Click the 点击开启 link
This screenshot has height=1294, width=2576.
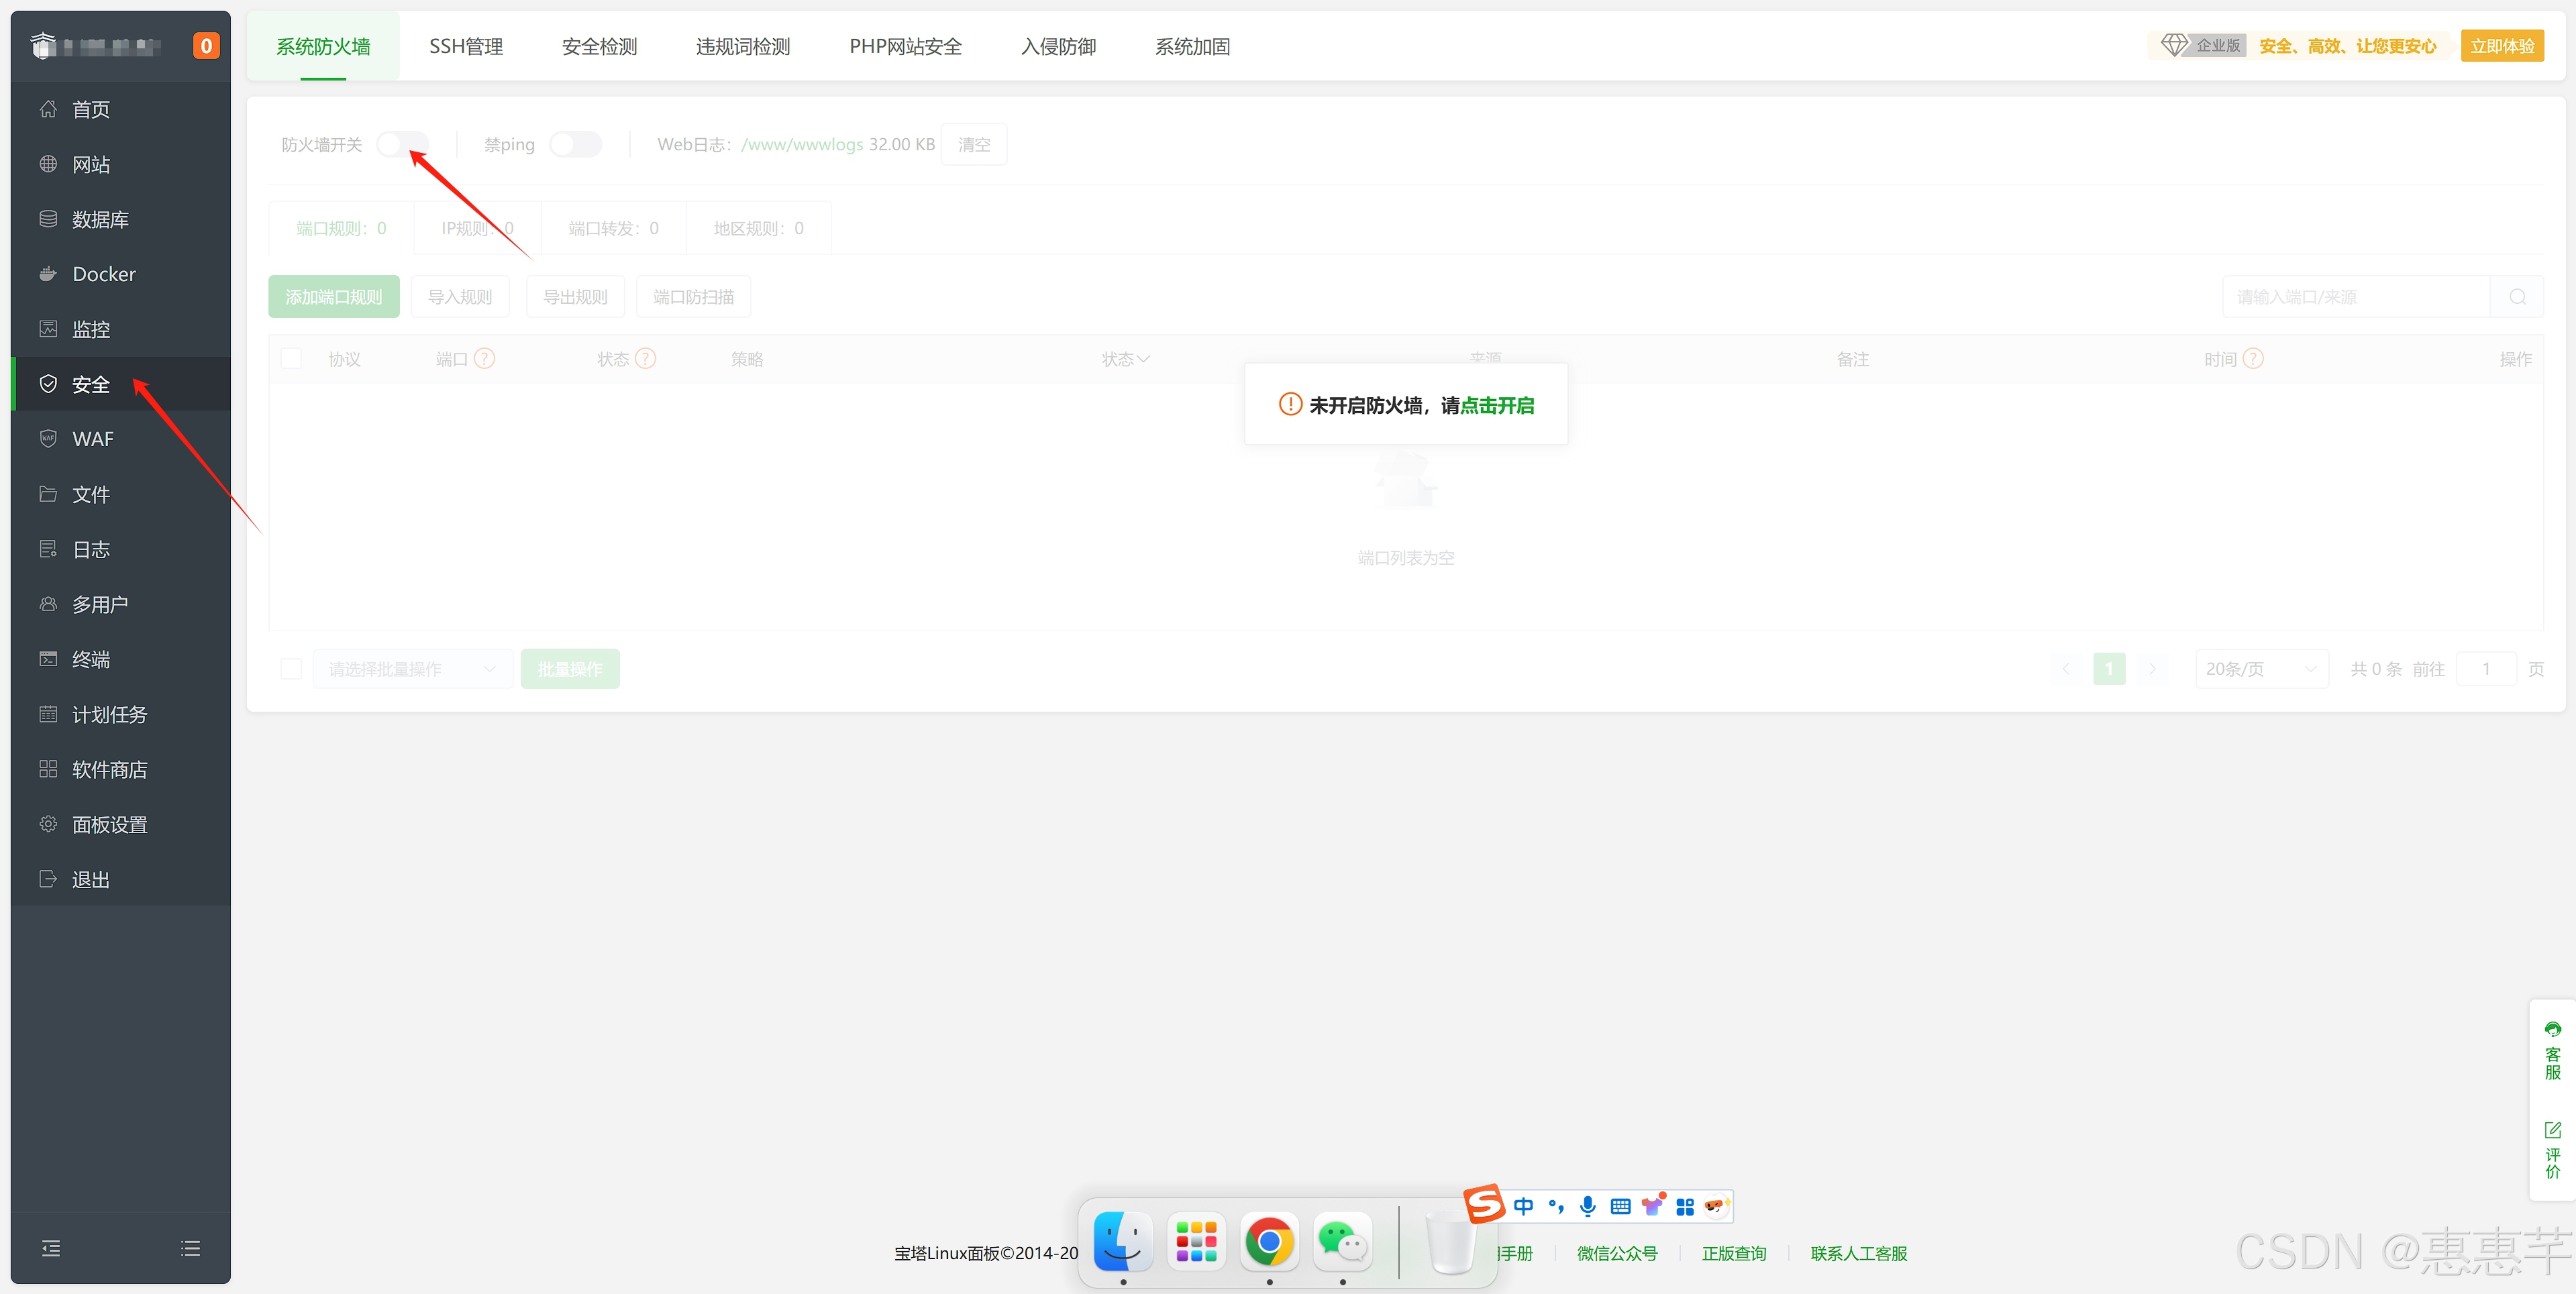1497,405
